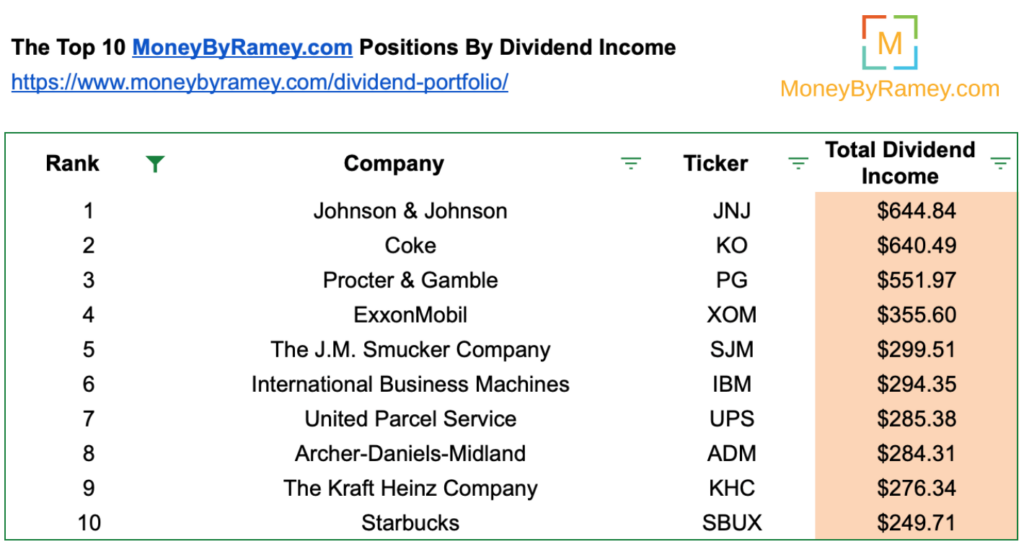
Task: Follow the dividend-portfolio URL link
Action: point(260,82)
